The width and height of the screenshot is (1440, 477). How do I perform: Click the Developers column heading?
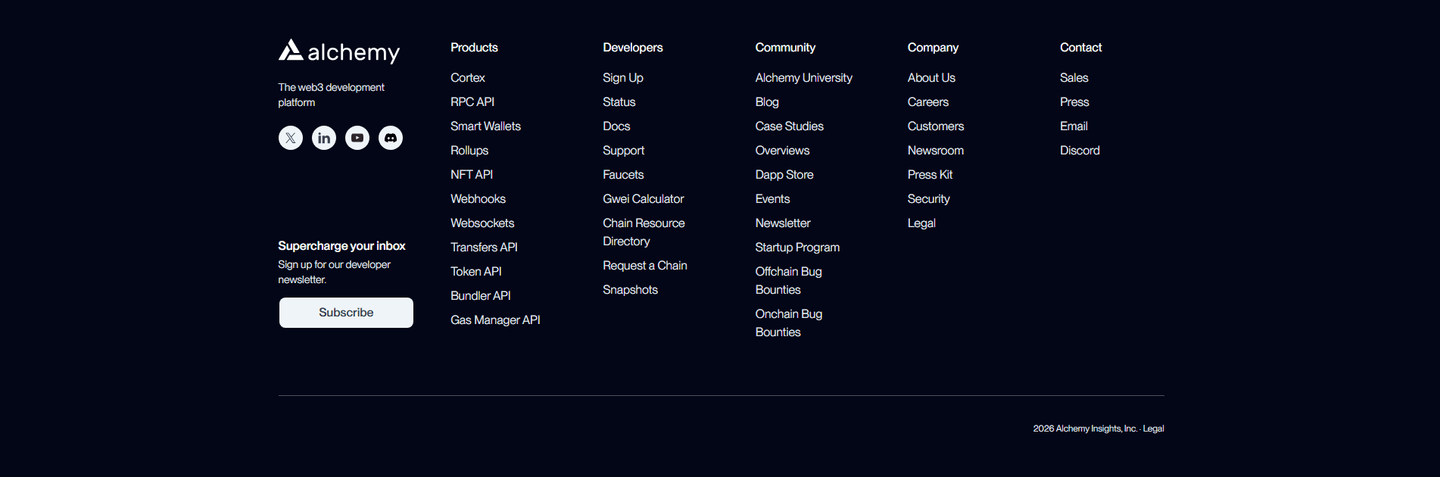[633, 47]
